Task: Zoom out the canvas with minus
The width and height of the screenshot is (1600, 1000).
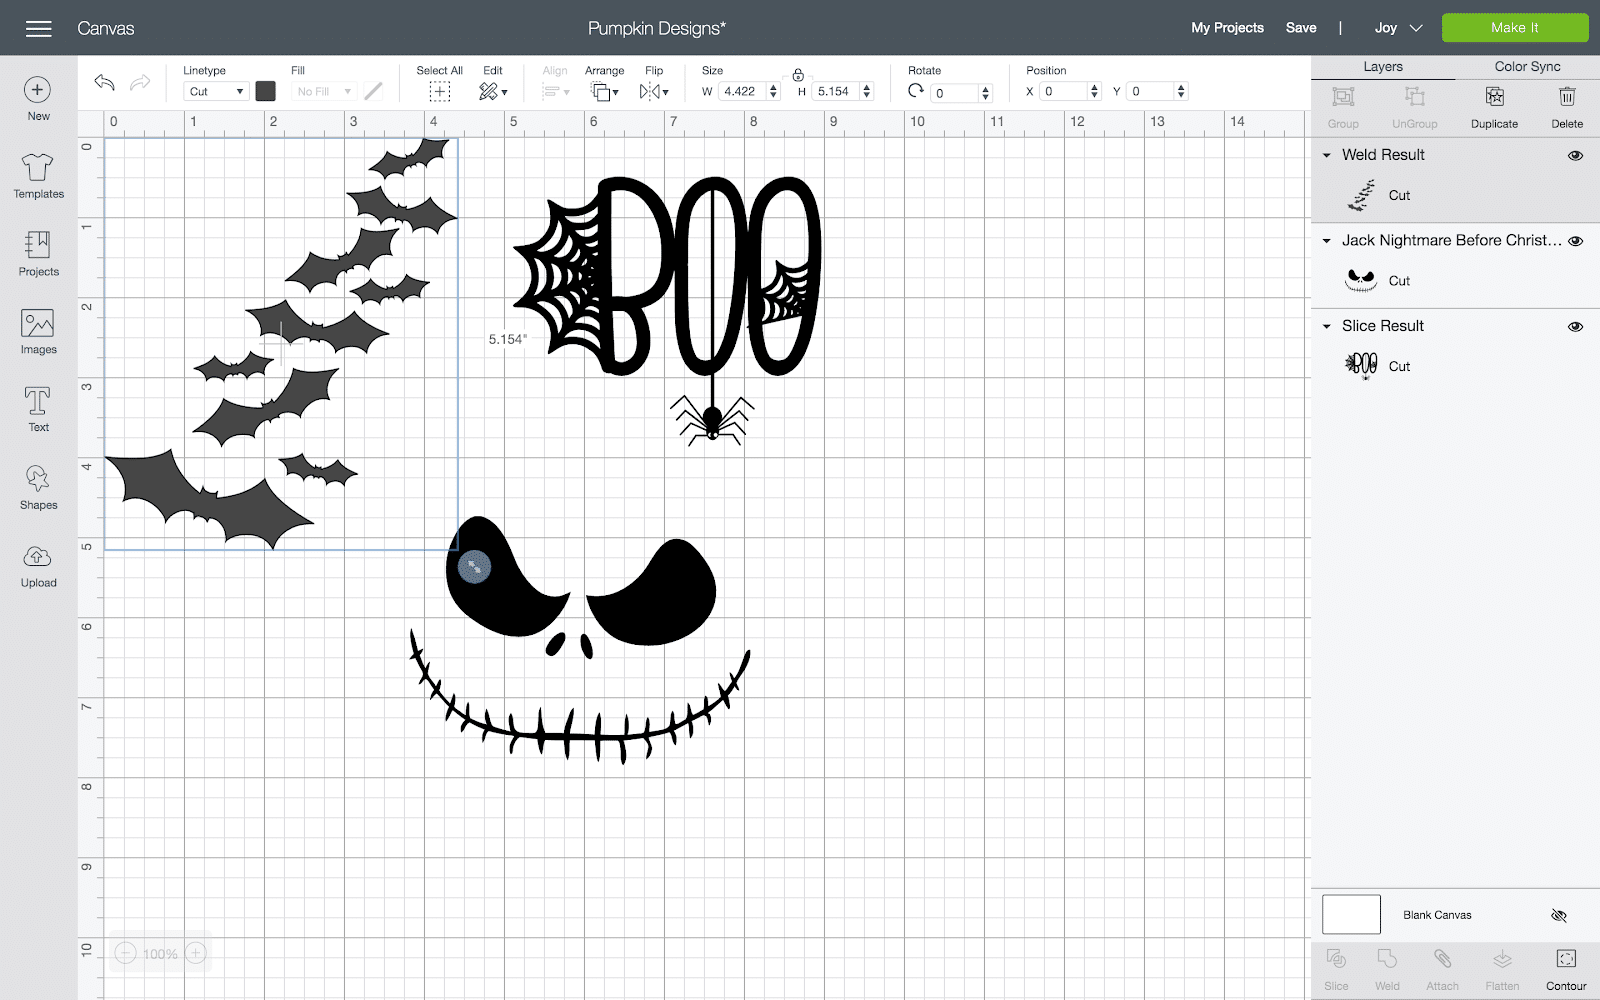Action: coord(125,953)
